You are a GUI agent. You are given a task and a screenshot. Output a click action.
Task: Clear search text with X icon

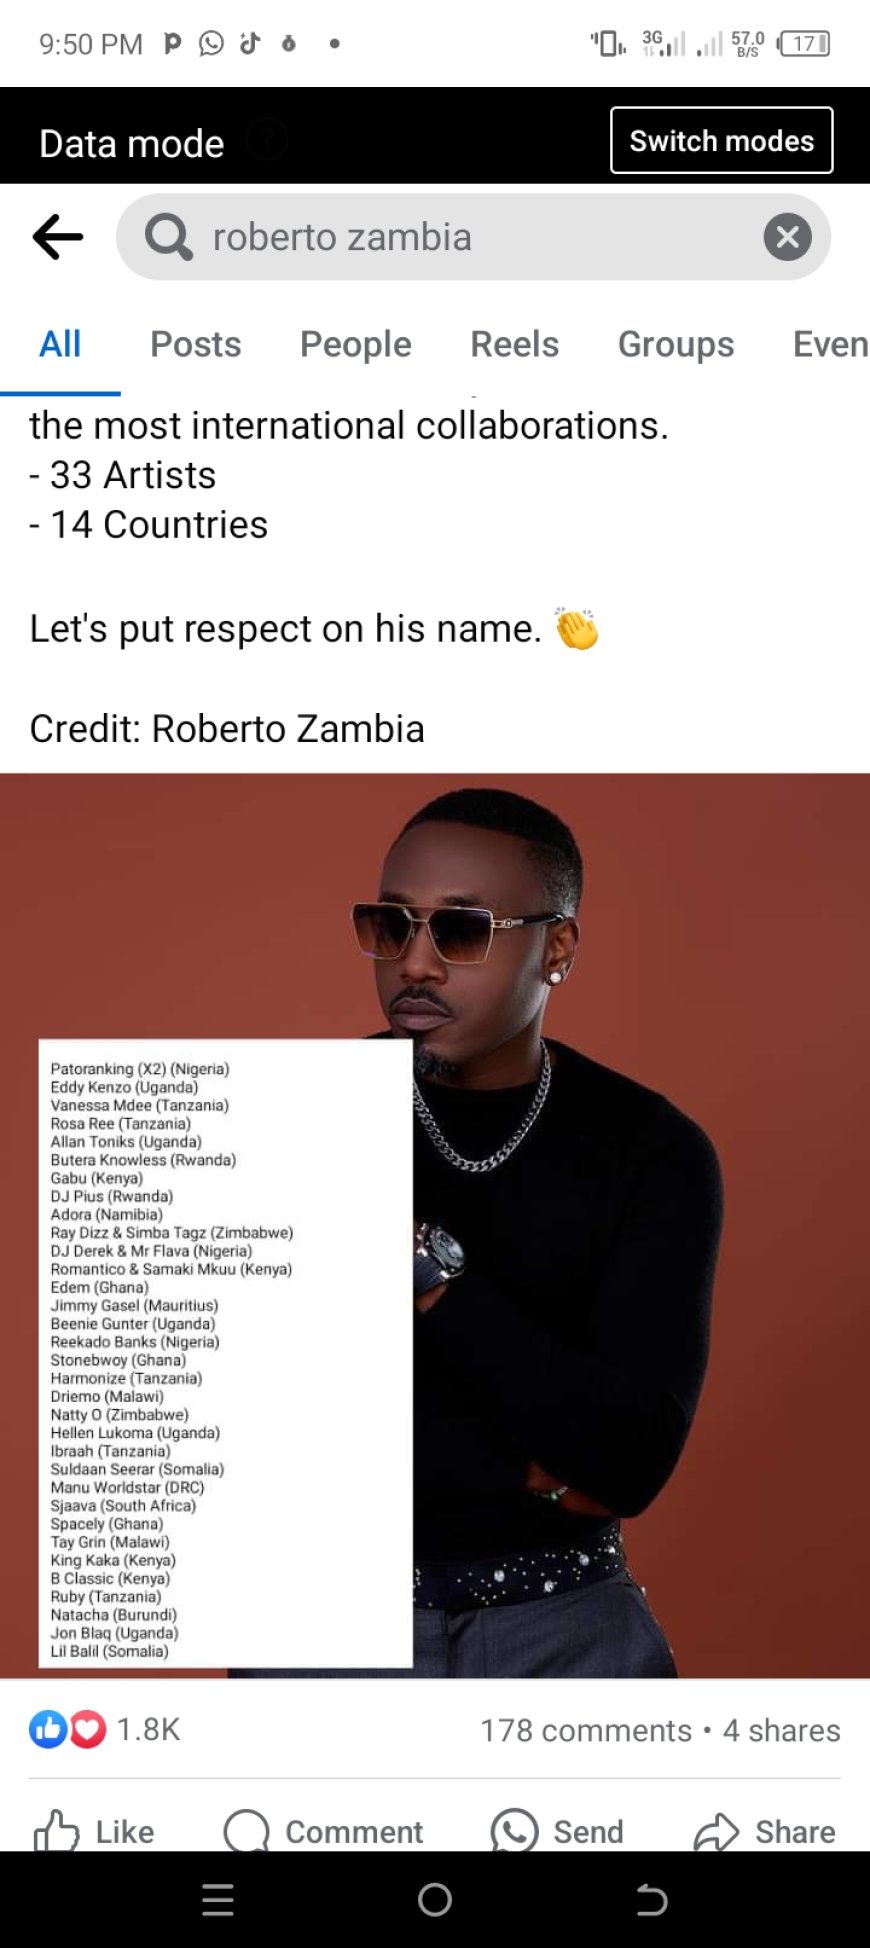point(788,237)
